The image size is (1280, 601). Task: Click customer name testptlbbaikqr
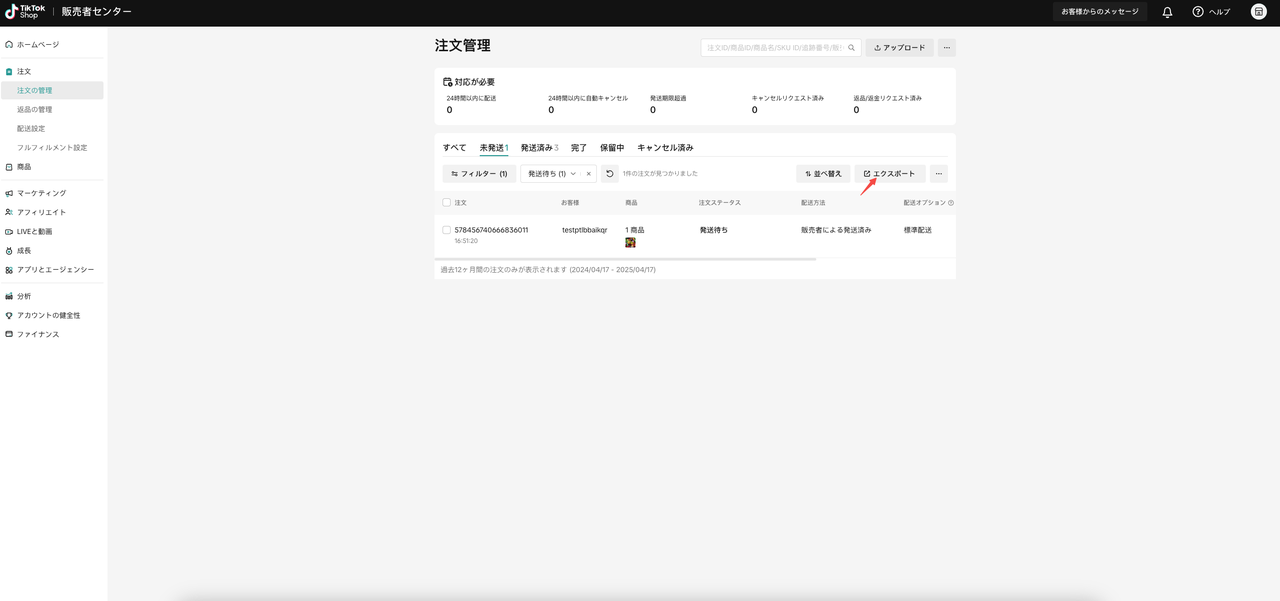[584, 230]
